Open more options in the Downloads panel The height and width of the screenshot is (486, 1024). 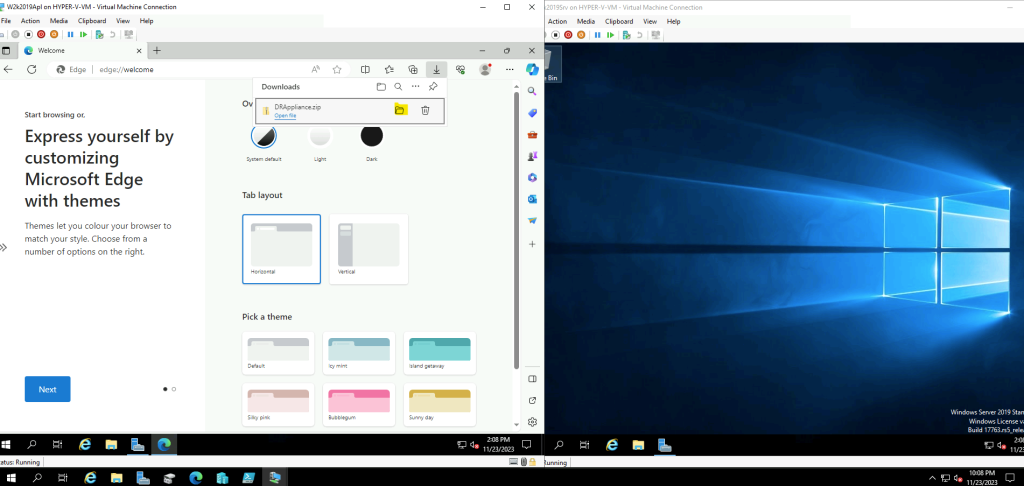point(415,86)
